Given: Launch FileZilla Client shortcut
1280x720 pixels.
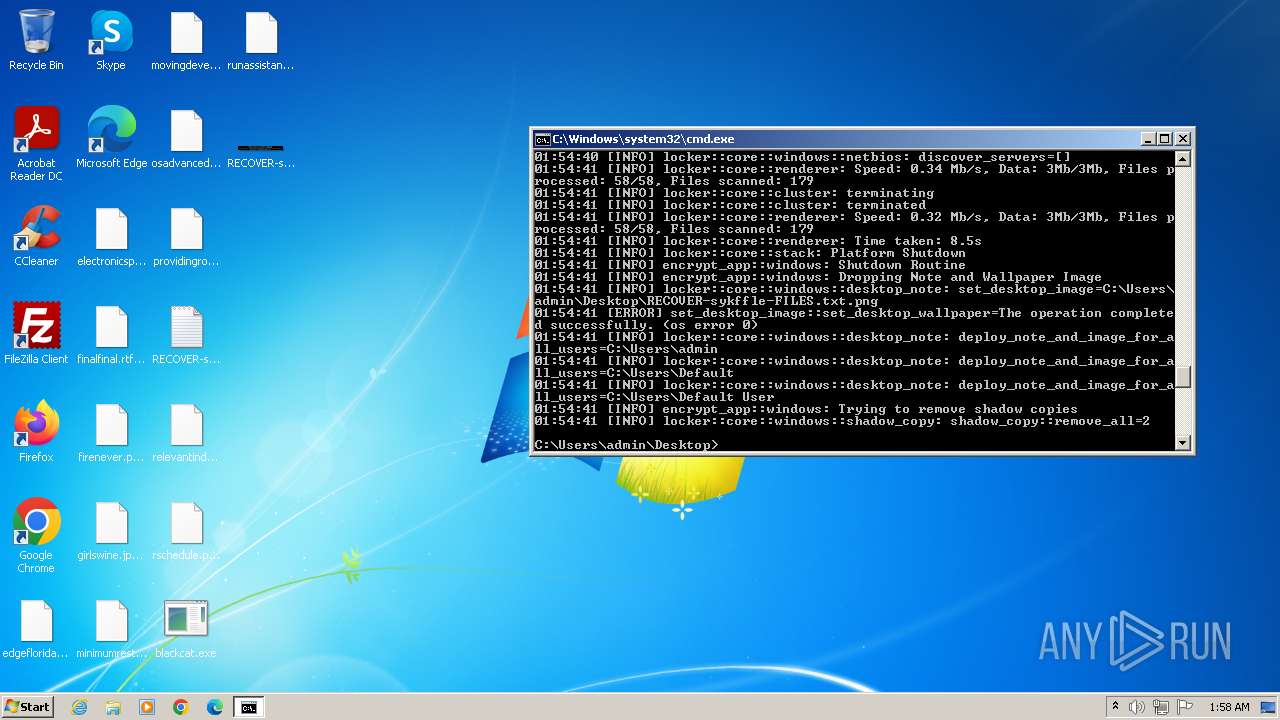Looking at the screenshot, I should click(36, 334).
